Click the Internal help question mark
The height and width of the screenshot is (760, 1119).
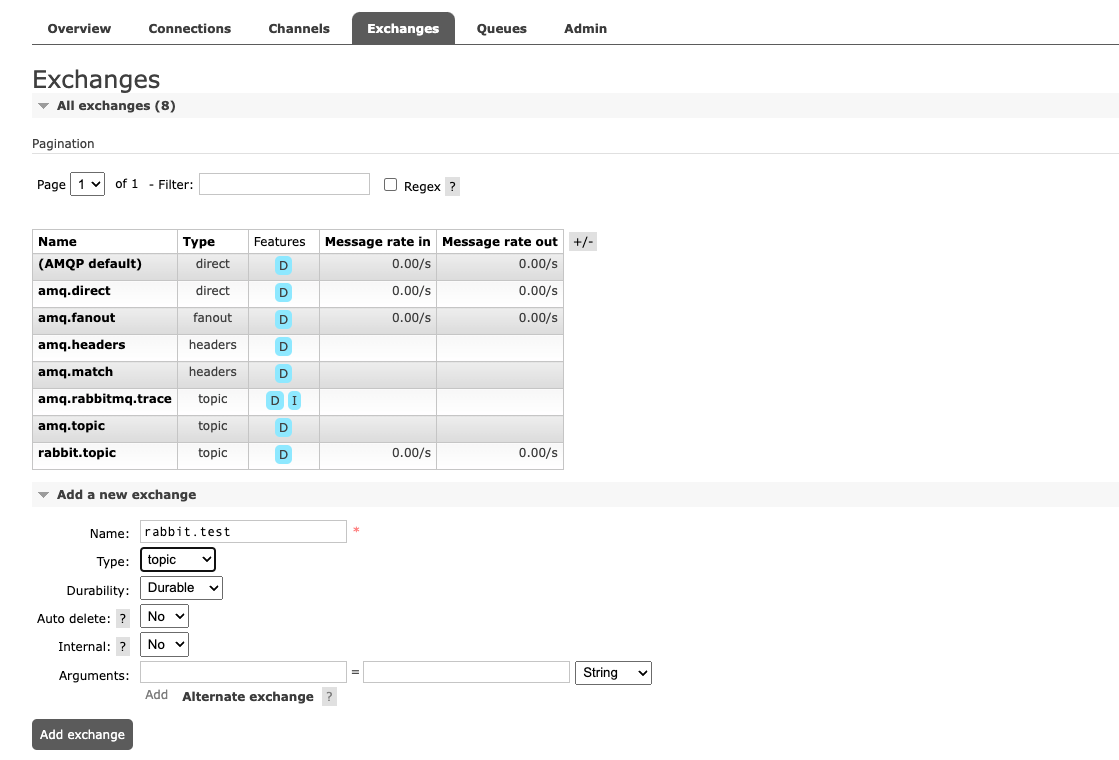pyautogui.click(x=123, y=647)
